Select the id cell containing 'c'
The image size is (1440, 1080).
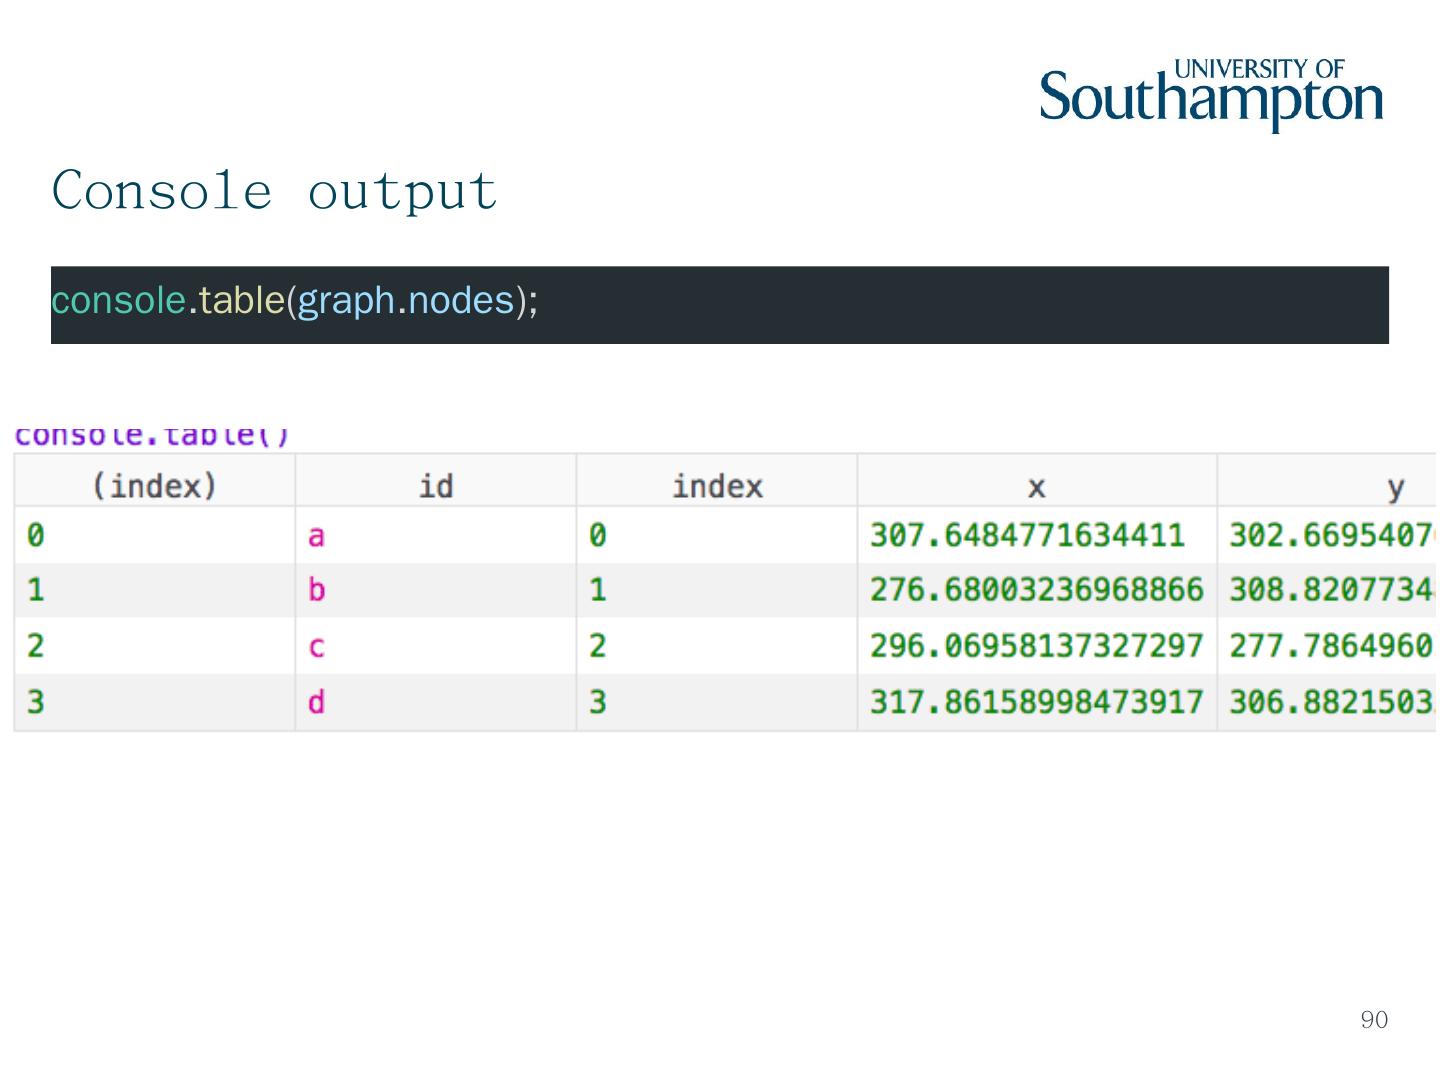point(316,646)
